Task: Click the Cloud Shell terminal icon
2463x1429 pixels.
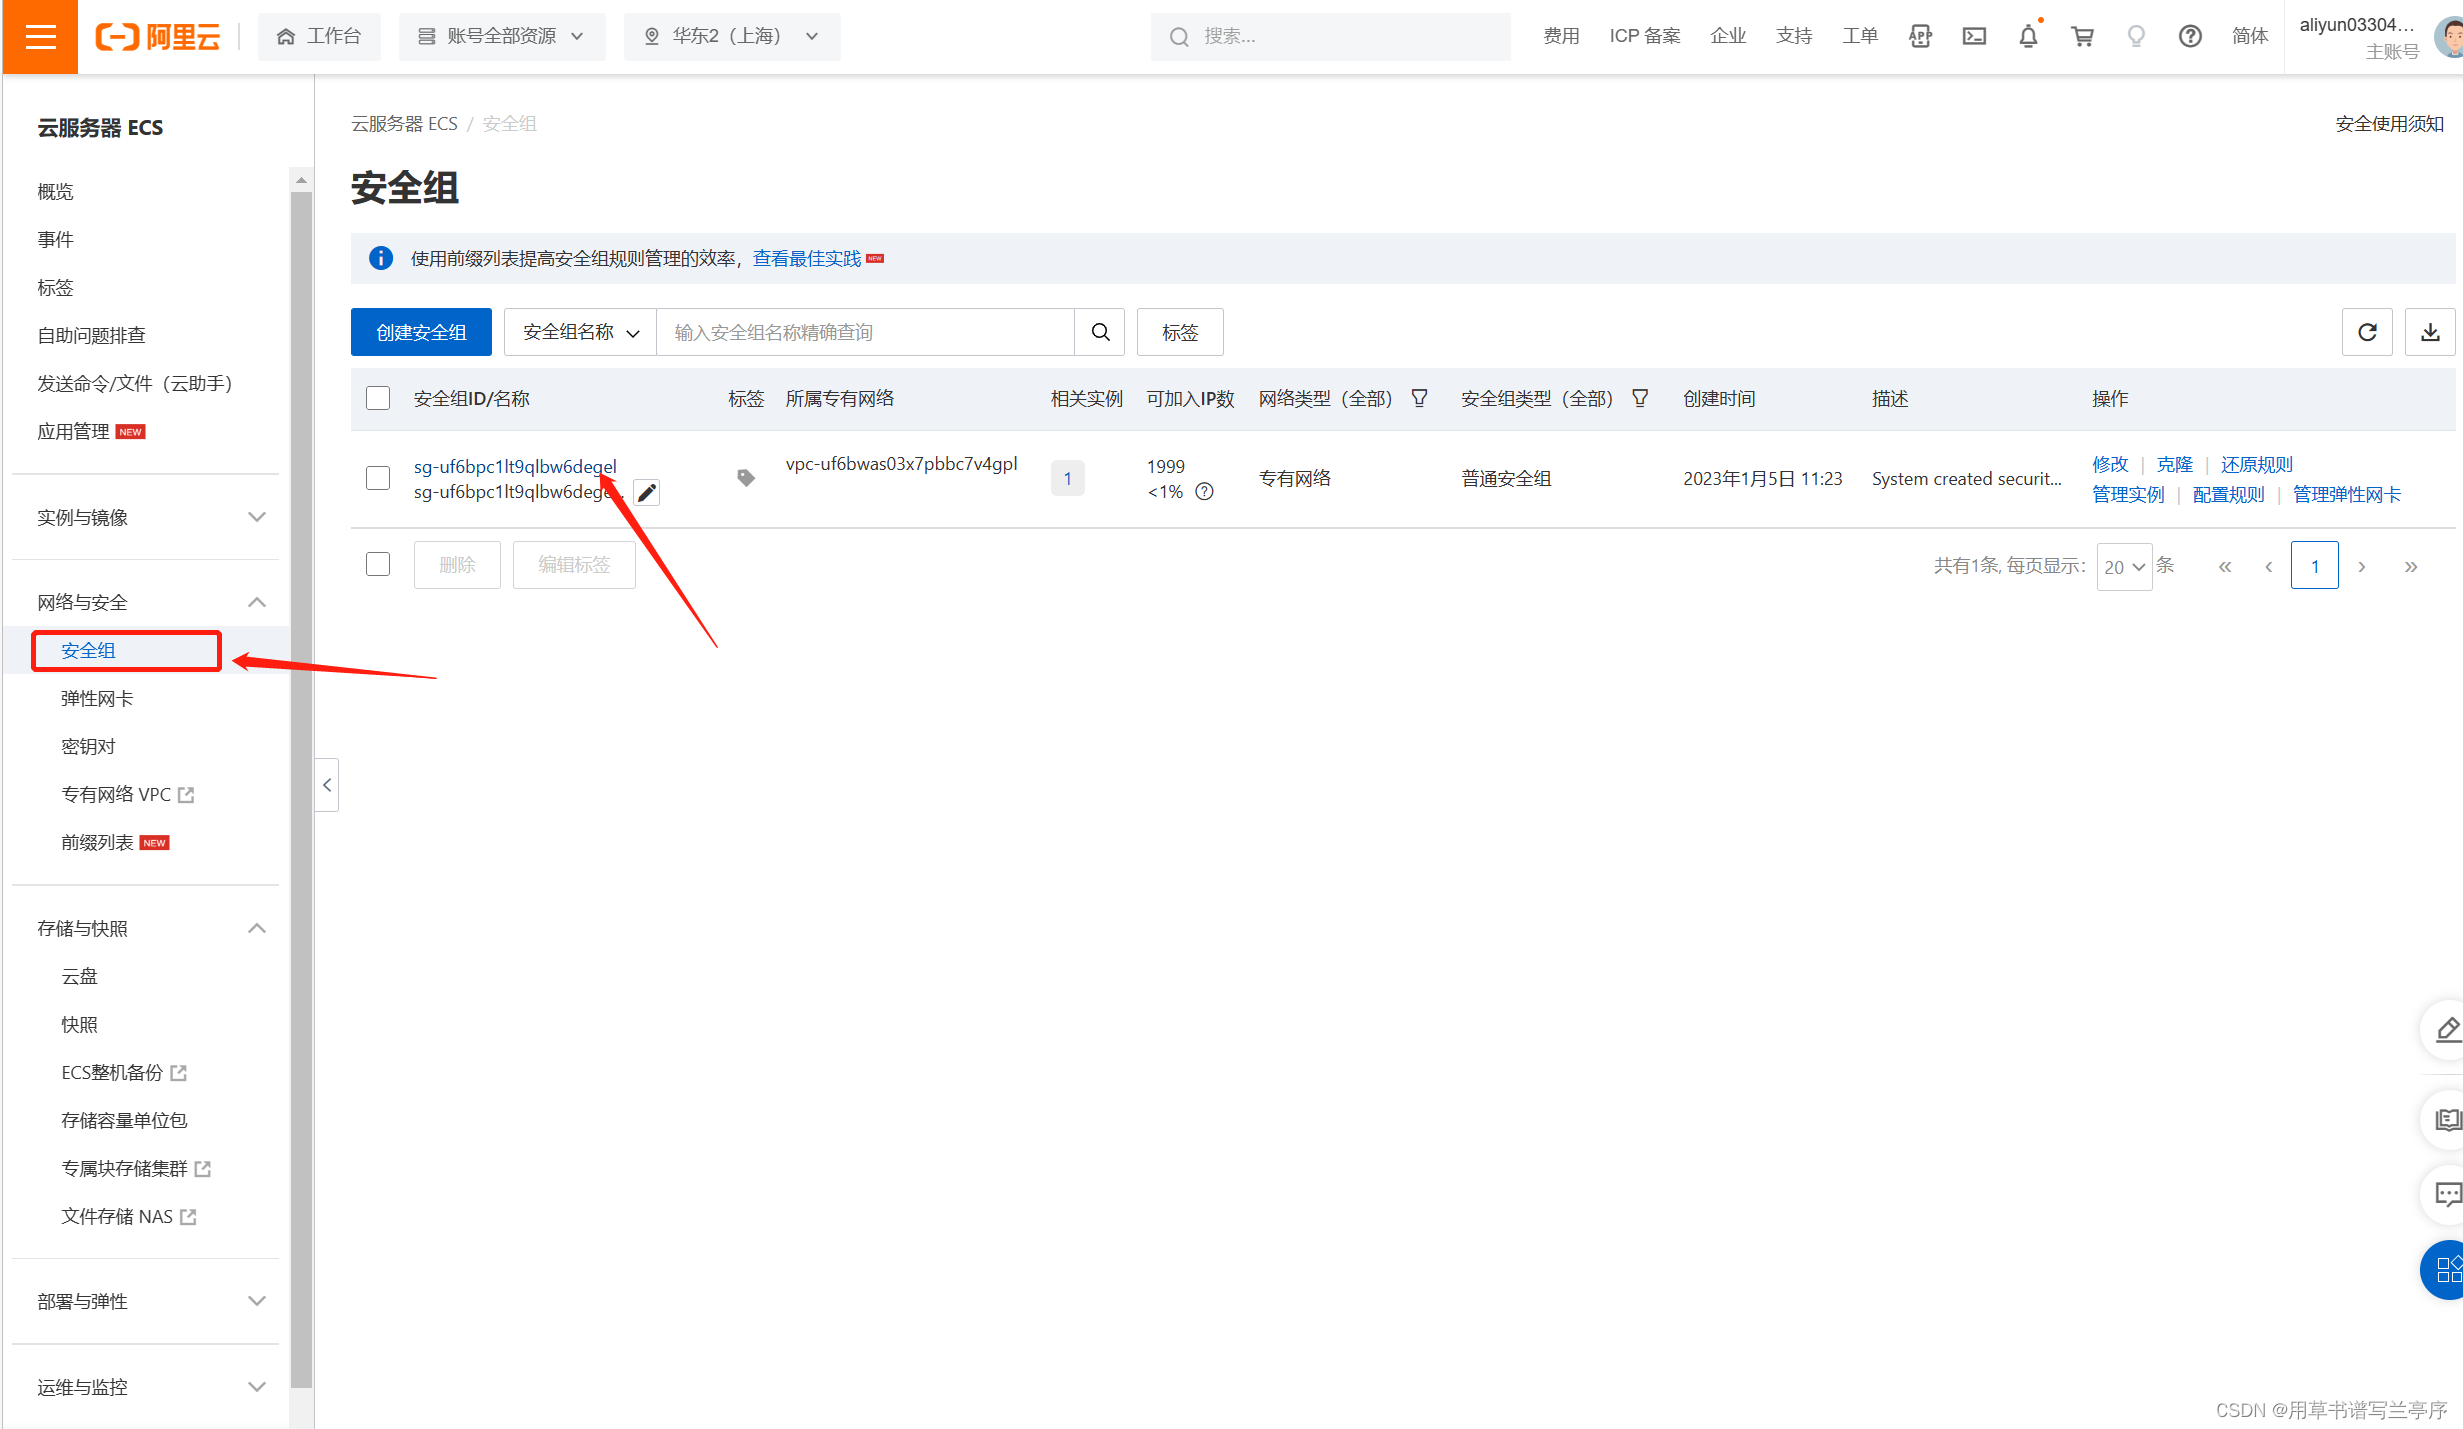Action: click(1973, 37)
